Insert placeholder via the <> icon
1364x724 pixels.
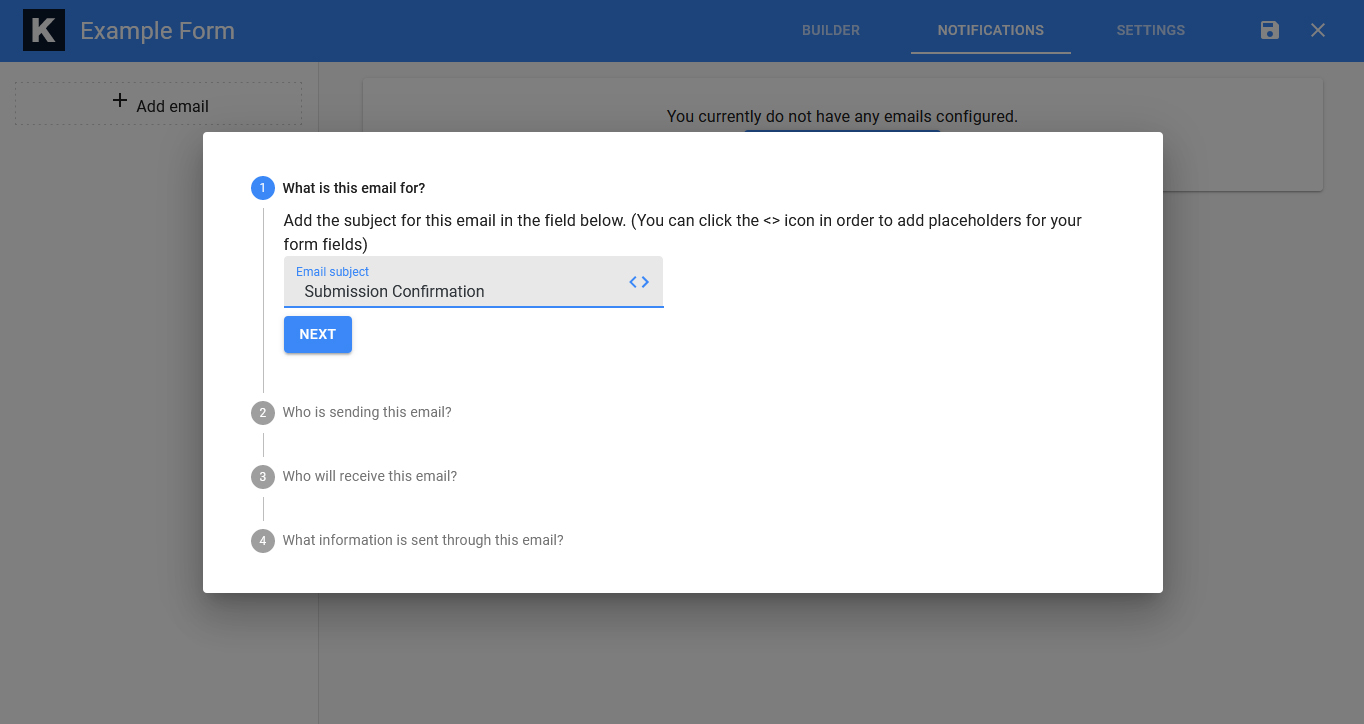pos(639,282)
